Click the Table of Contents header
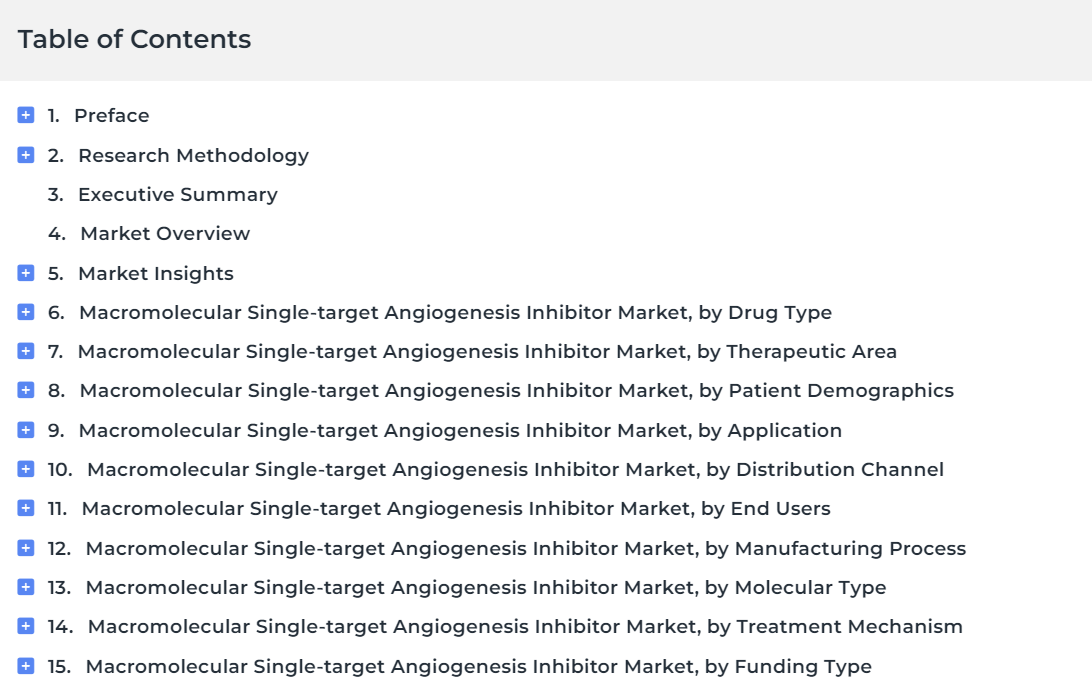1092x688 pixels. pos(134,39)
